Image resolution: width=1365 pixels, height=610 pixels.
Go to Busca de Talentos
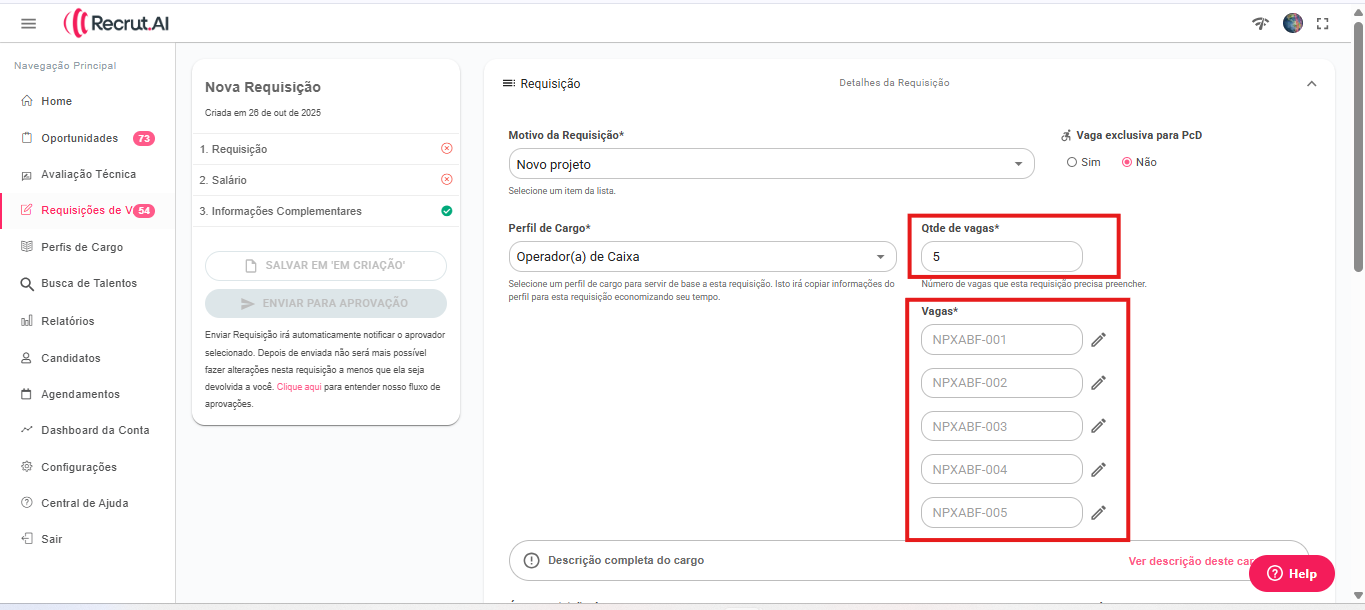click(88, 283)
